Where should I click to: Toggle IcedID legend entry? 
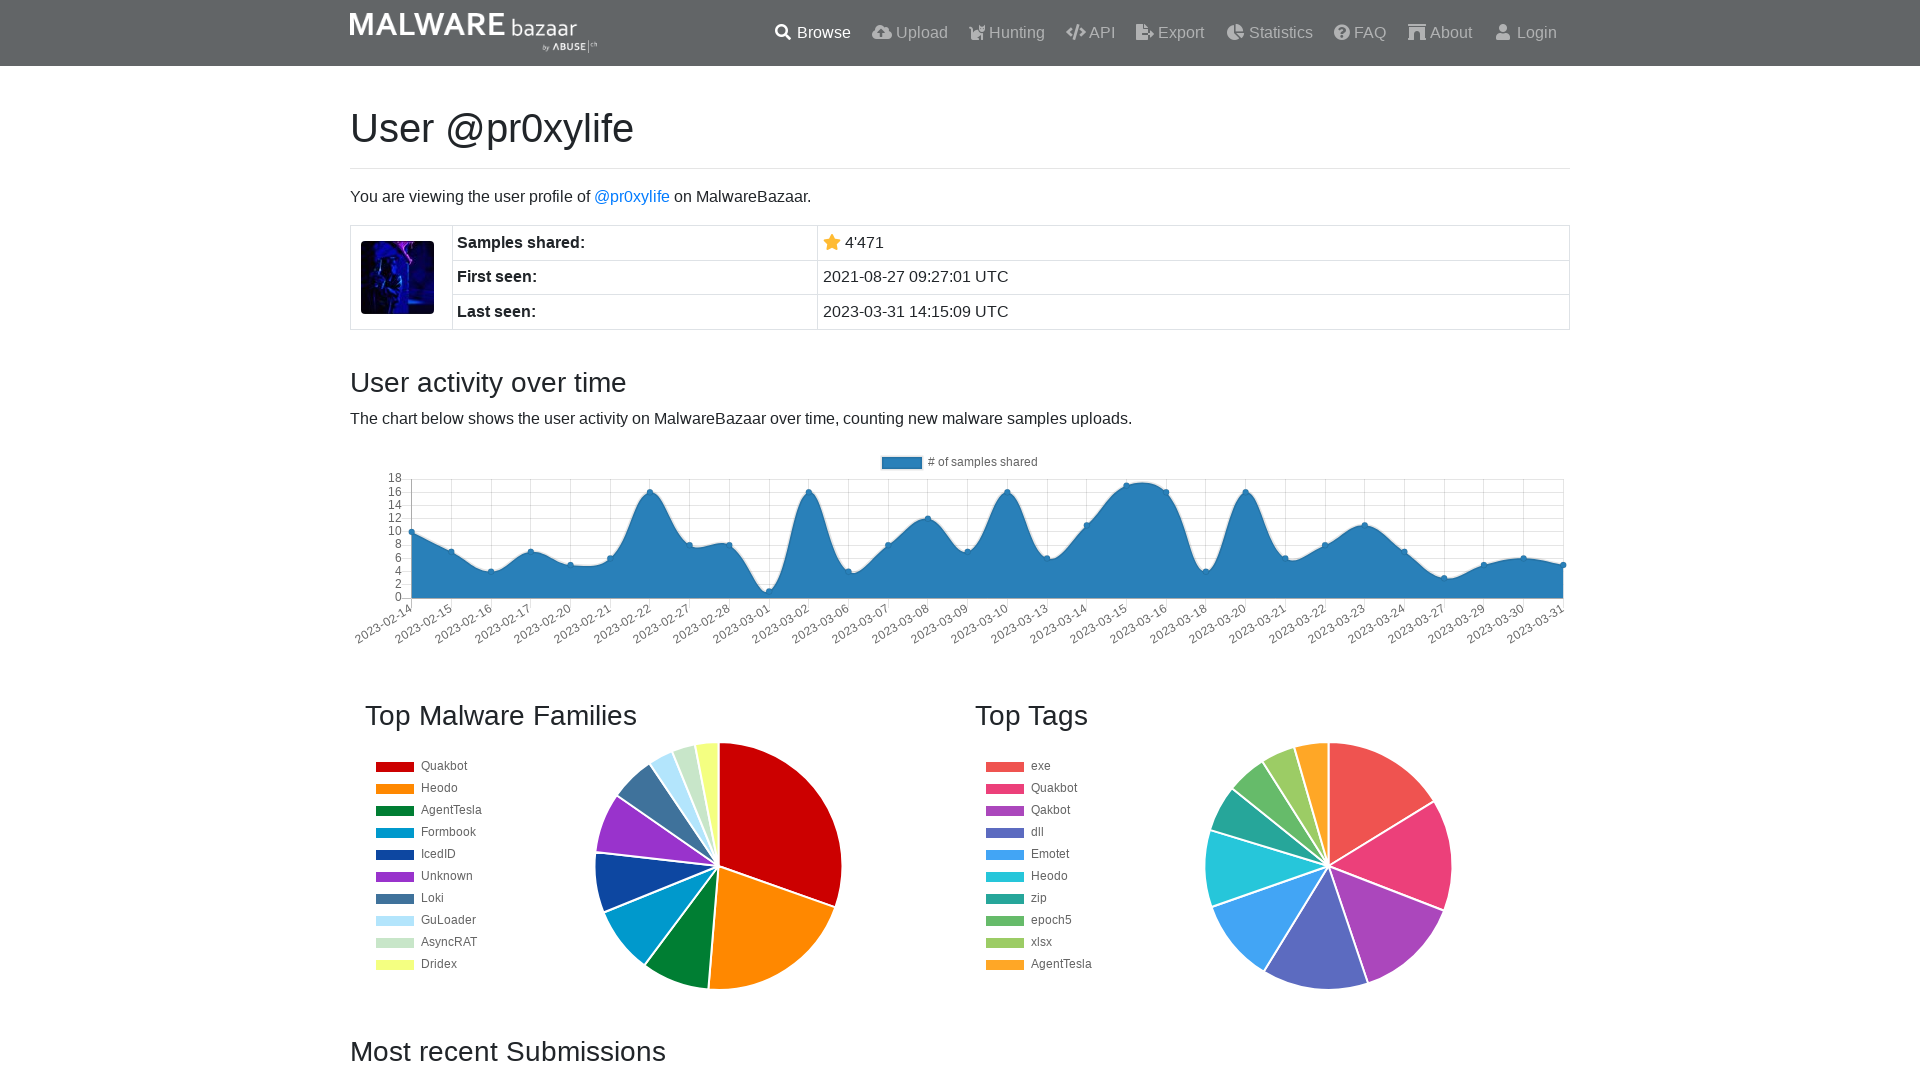coord(416,854)
